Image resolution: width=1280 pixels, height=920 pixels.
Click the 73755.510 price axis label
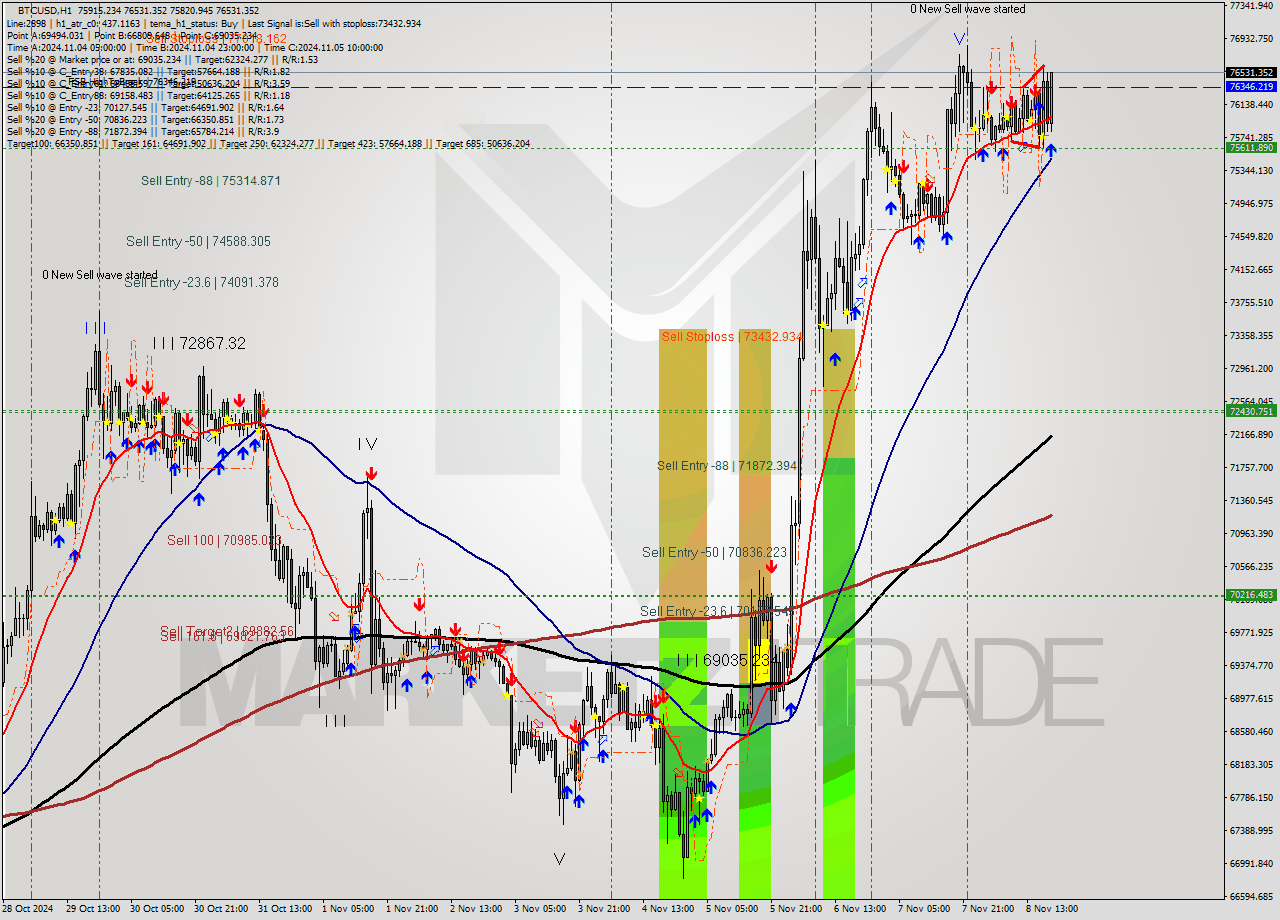click(x=1251, y=303)
